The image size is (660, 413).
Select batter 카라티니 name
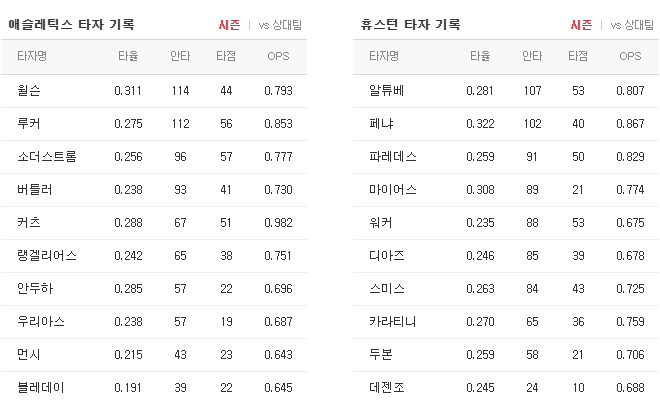click(x=392, y=322)
